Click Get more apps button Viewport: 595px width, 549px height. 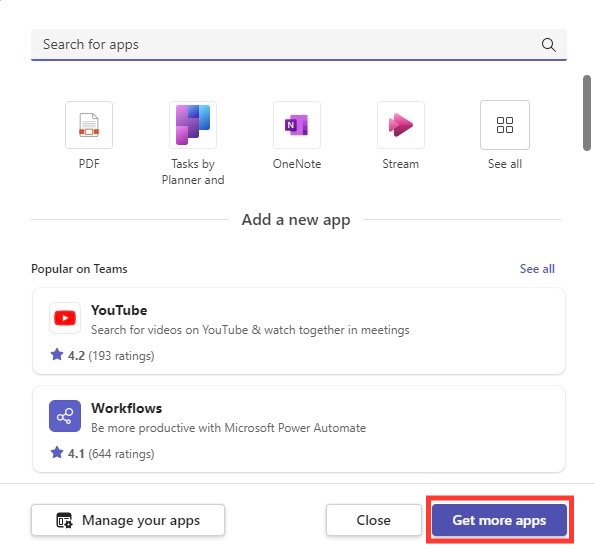(x=499, y=520)
